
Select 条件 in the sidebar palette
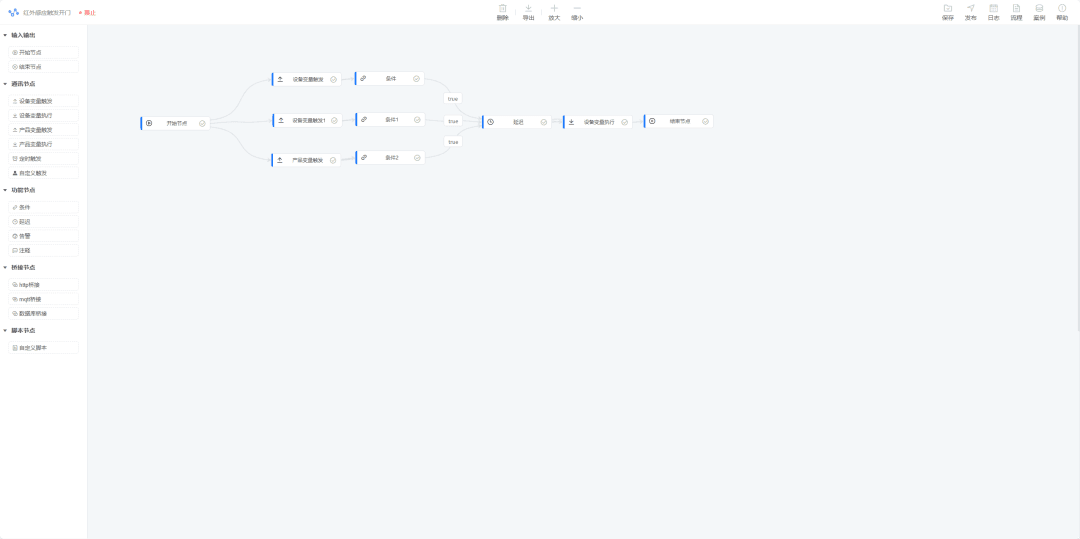(x=43, y=207)
